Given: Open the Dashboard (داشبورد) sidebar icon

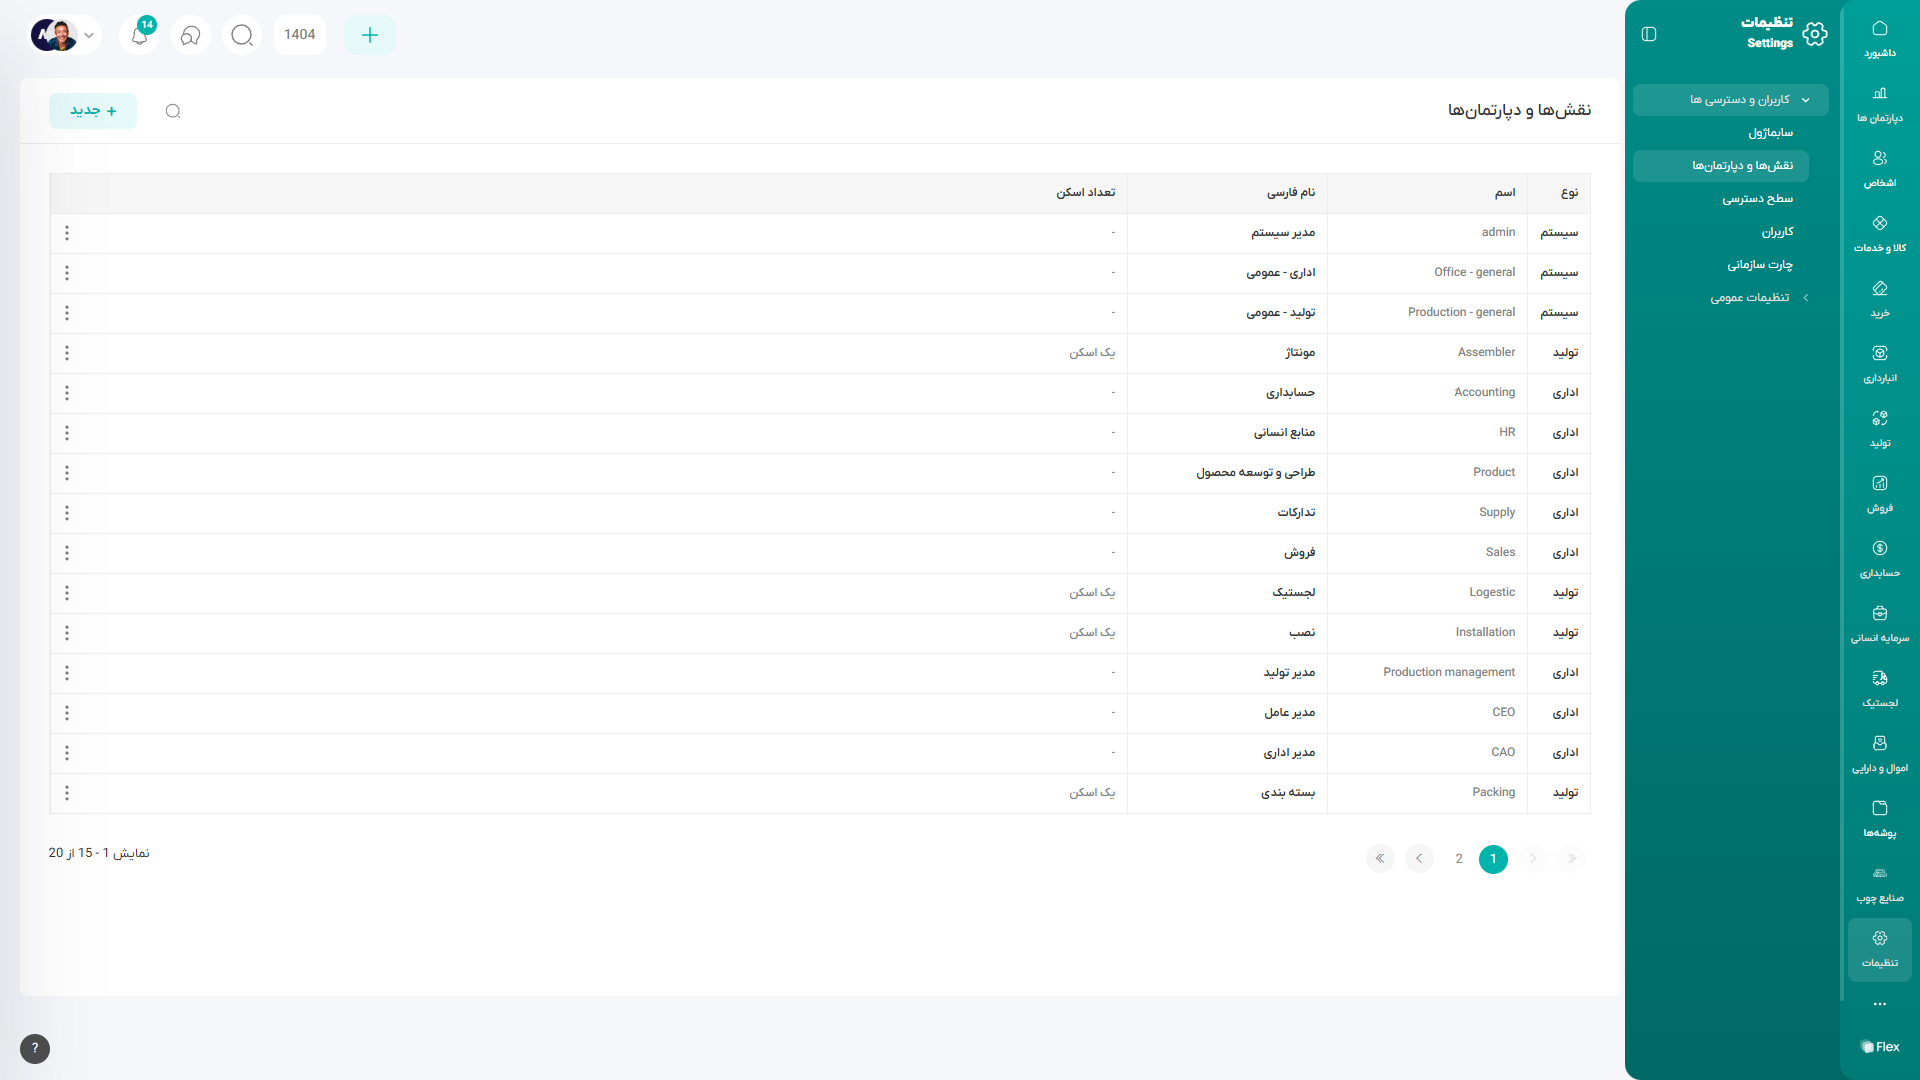Looking at the screenshot, I should tap(1879, 38).
